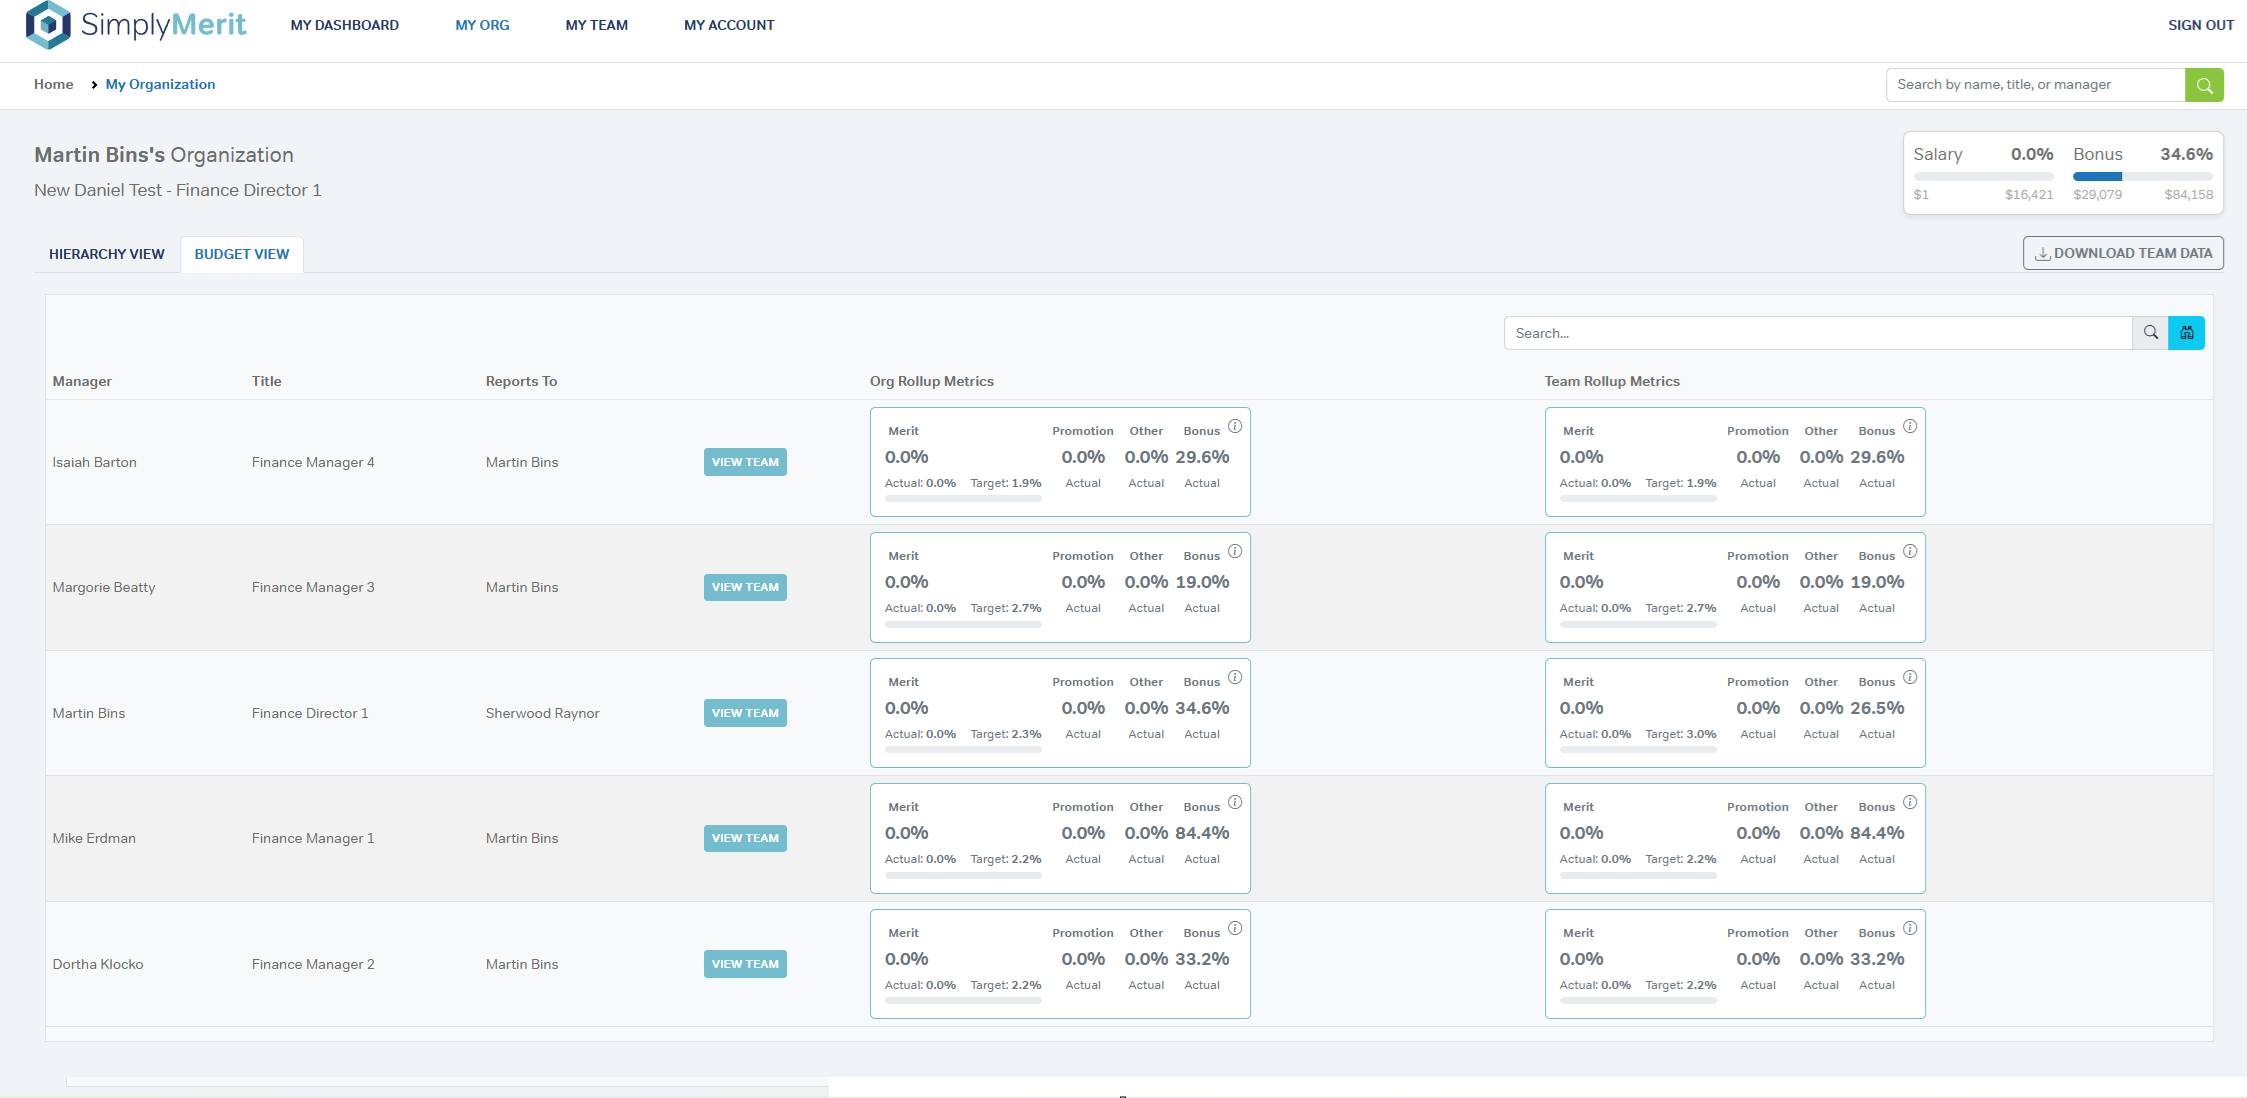The image size is (2247, 1098).
Task: Focus the name, title, or manager search field
Action: point(2034,85)
